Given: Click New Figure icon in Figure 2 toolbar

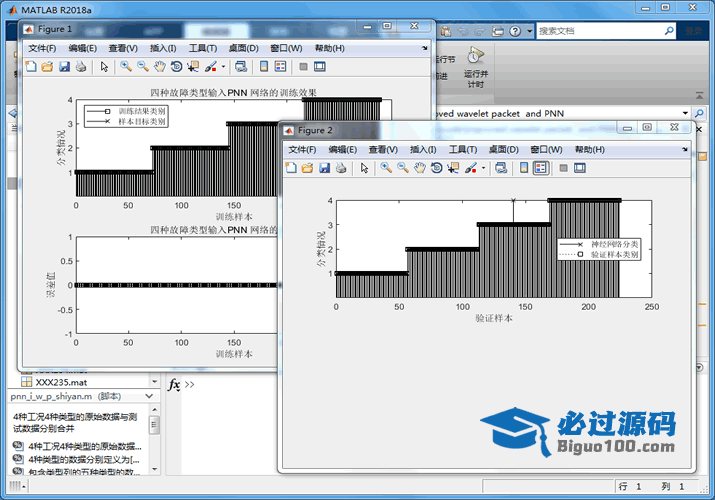Looking at the screenshot, I should [x=290, y=168].
